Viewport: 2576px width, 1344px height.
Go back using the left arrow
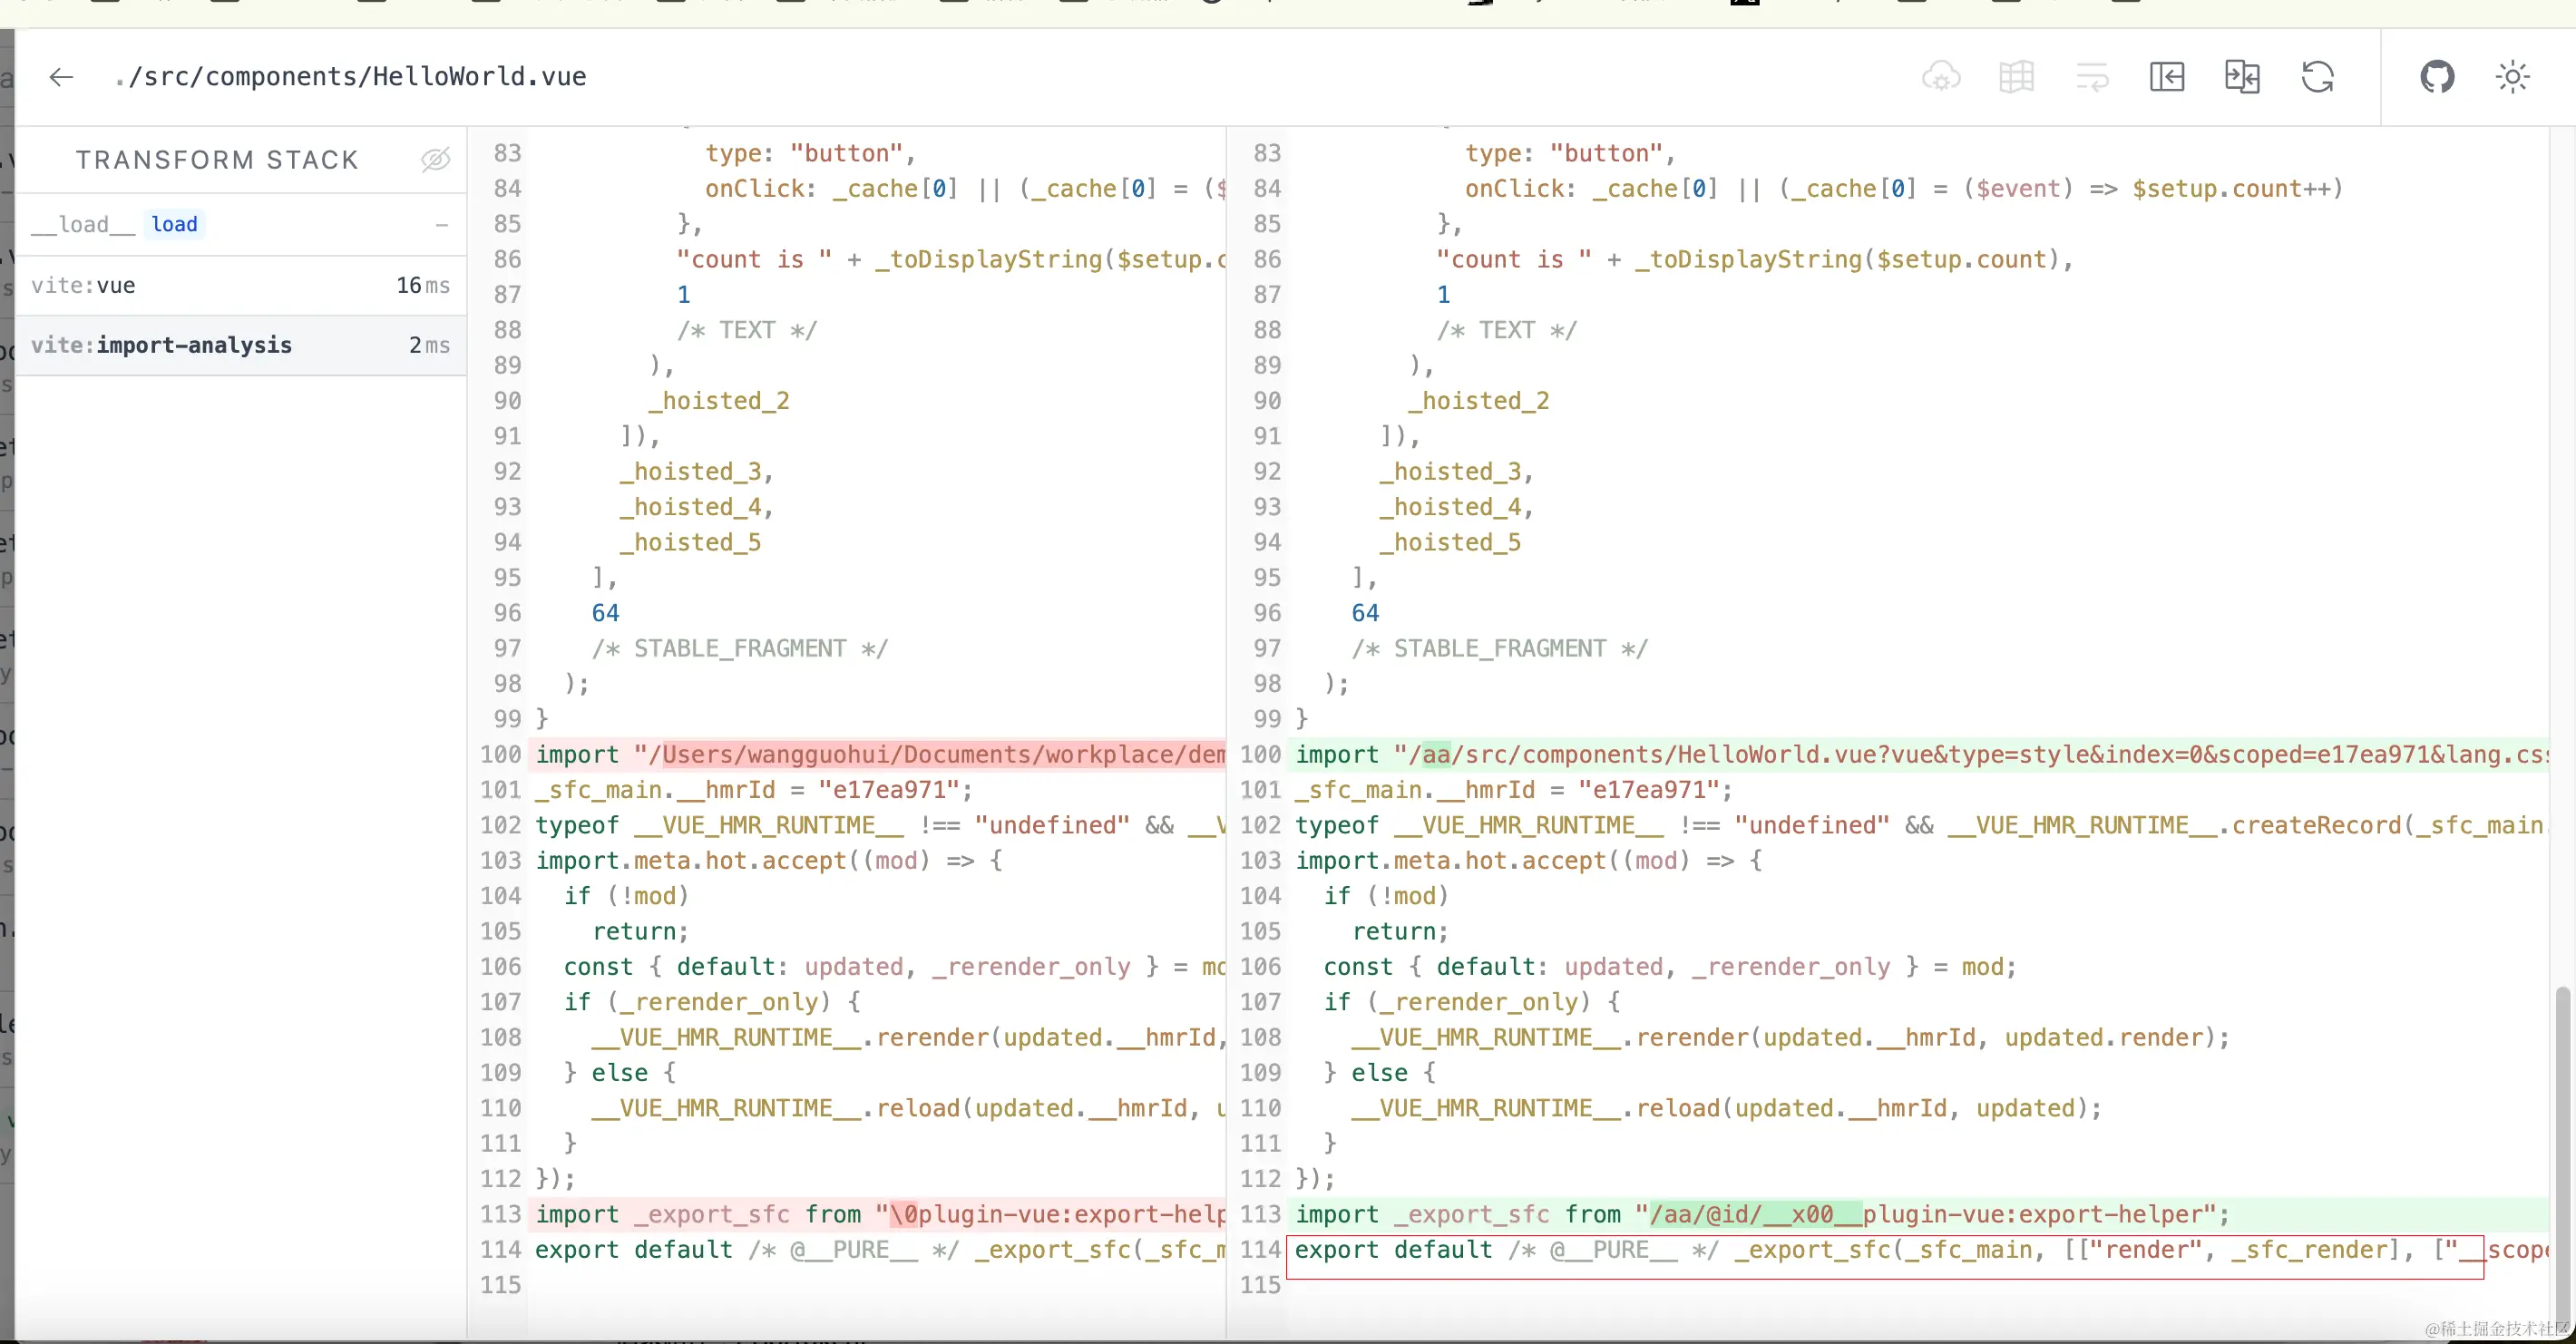pyautogui.click(x=61, y=77)
